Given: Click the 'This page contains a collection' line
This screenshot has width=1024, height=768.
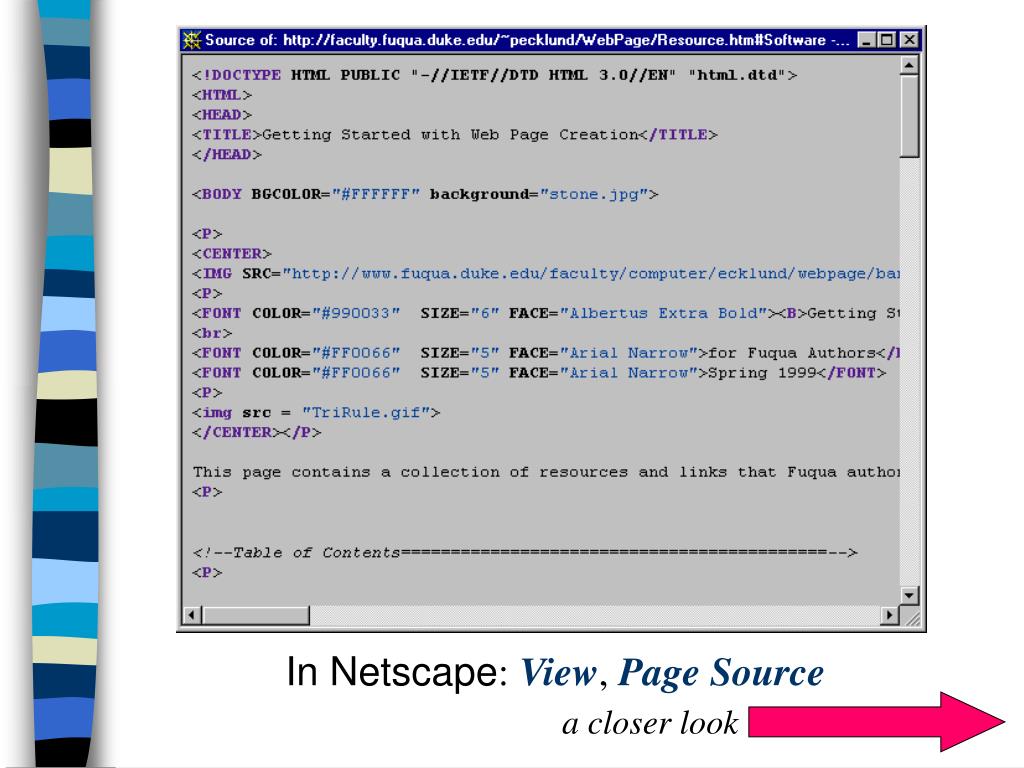Looking at the screenshot, I should (x=546, y=472).
